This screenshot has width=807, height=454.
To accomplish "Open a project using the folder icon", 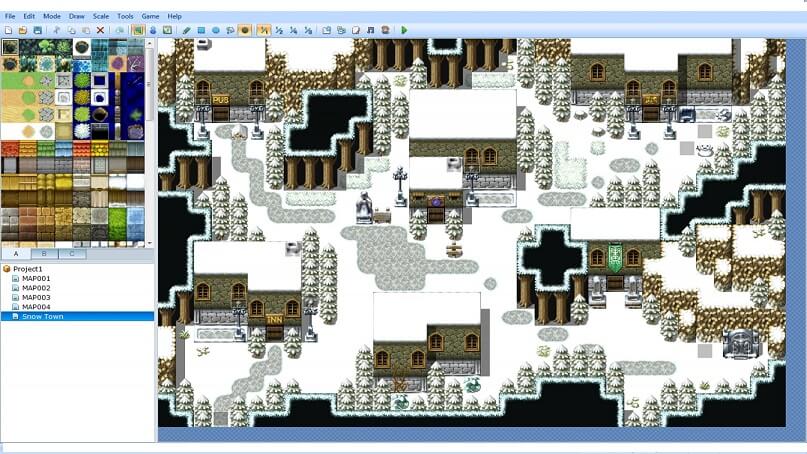I will pos(23,30).
